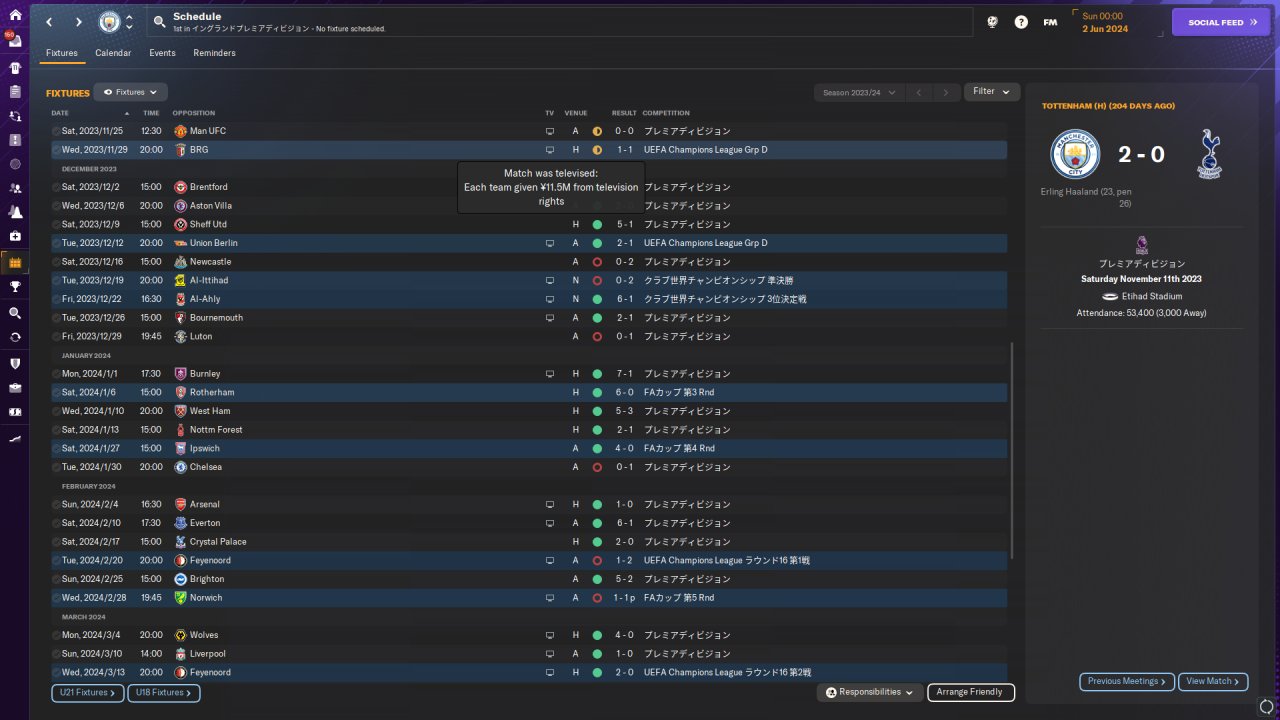Open the help question mark icon

[x=1021, y=22]
